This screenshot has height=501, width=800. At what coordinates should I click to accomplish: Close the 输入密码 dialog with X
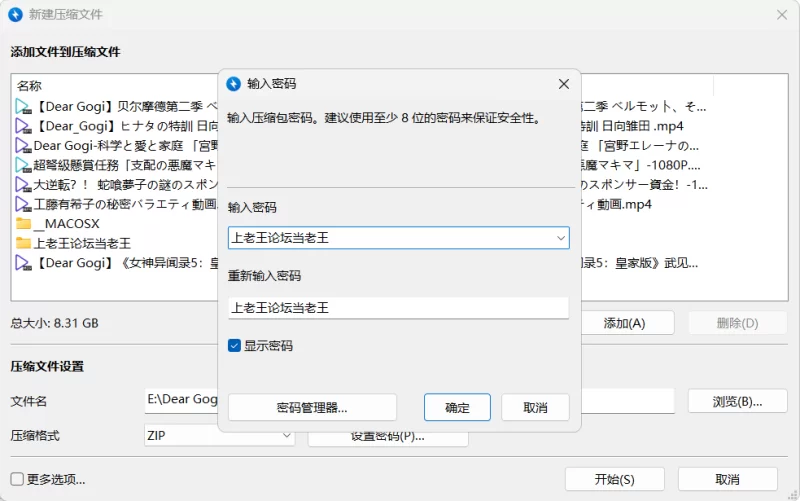(x=564, y=84)
